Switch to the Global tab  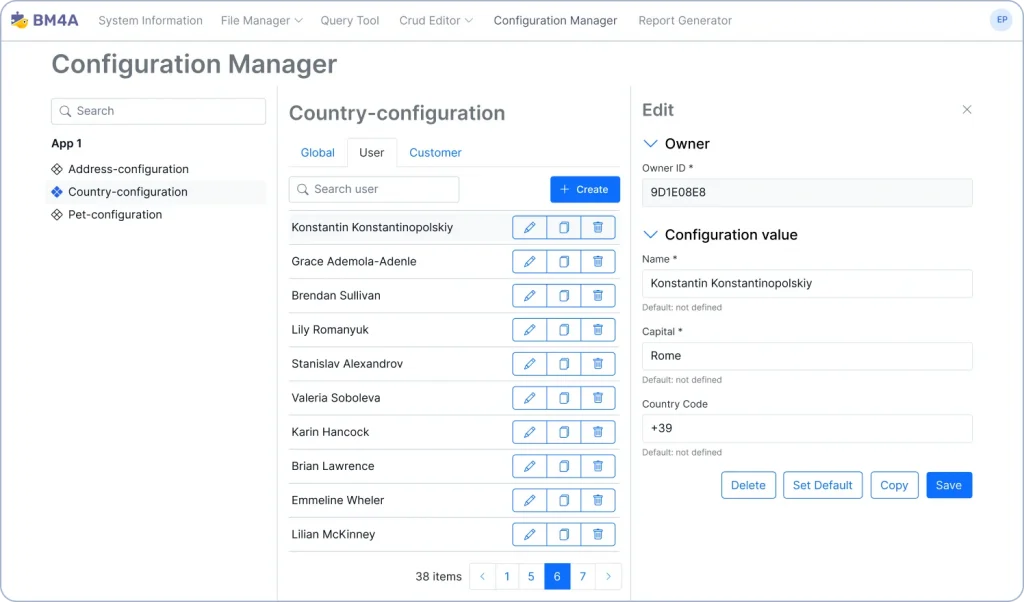pos(317,153)
